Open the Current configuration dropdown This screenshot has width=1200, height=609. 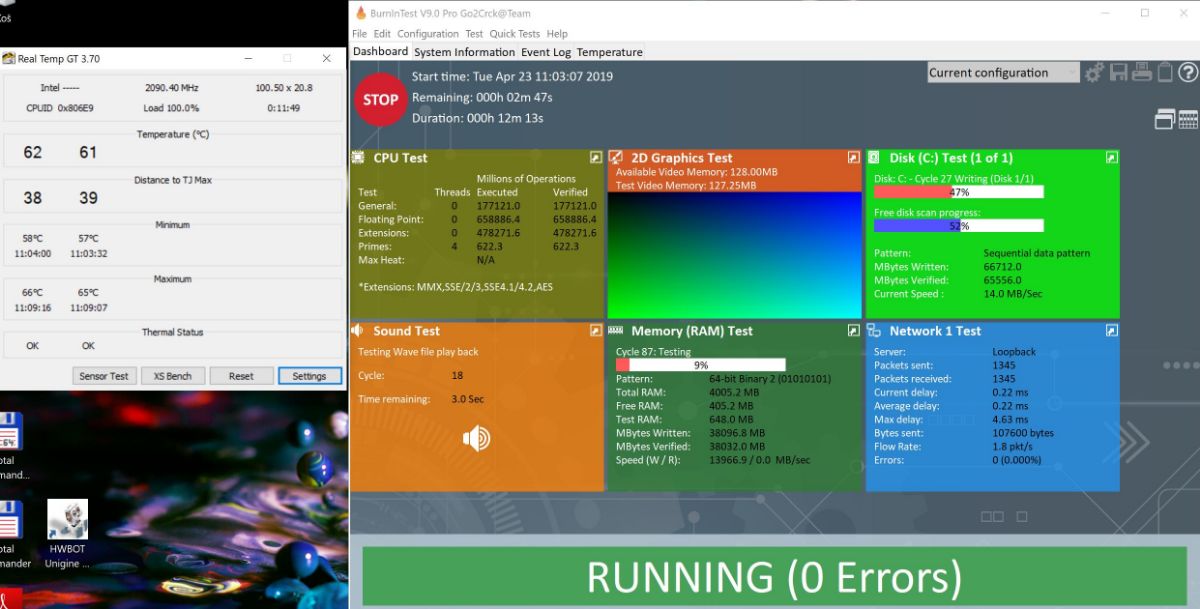1003,72
